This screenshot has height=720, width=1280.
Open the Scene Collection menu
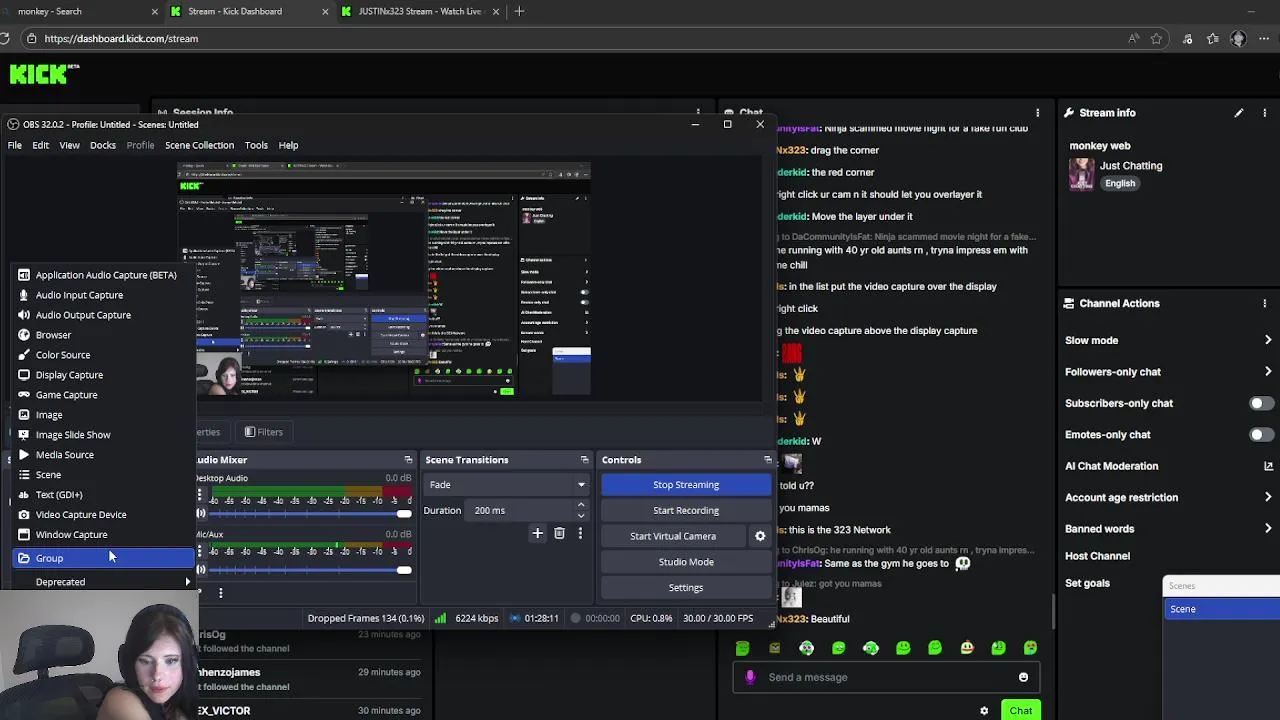tap(199, 145)
